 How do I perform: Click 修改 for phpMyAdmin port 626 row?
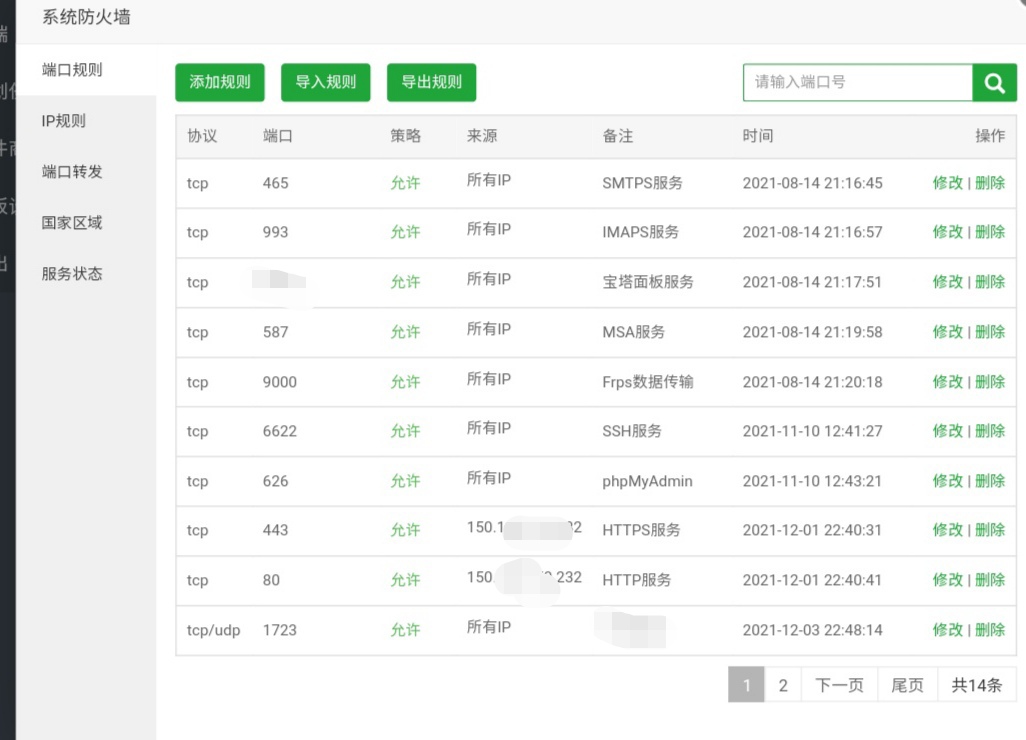pyautogui.click(x=947, y=481)
